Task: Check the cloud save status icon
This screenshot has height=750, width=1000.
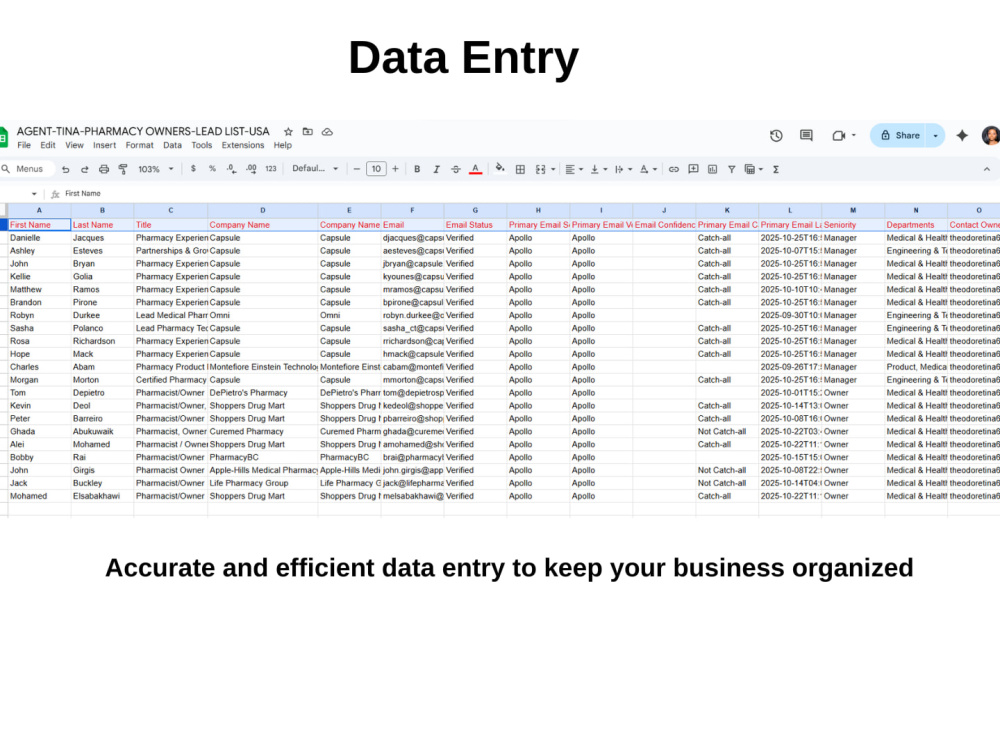Action: (327, 131)
